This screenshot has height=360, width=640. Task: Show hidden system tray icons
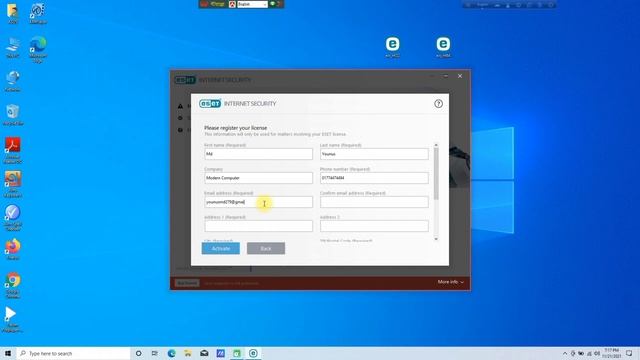coord(565,353)
